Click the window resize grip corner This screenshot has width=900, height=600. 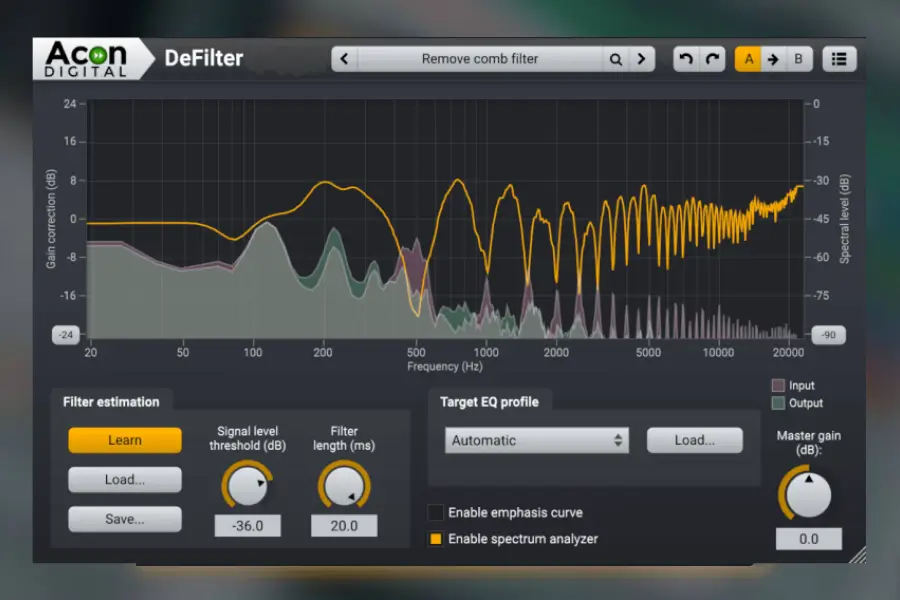[x=857, y=555]
